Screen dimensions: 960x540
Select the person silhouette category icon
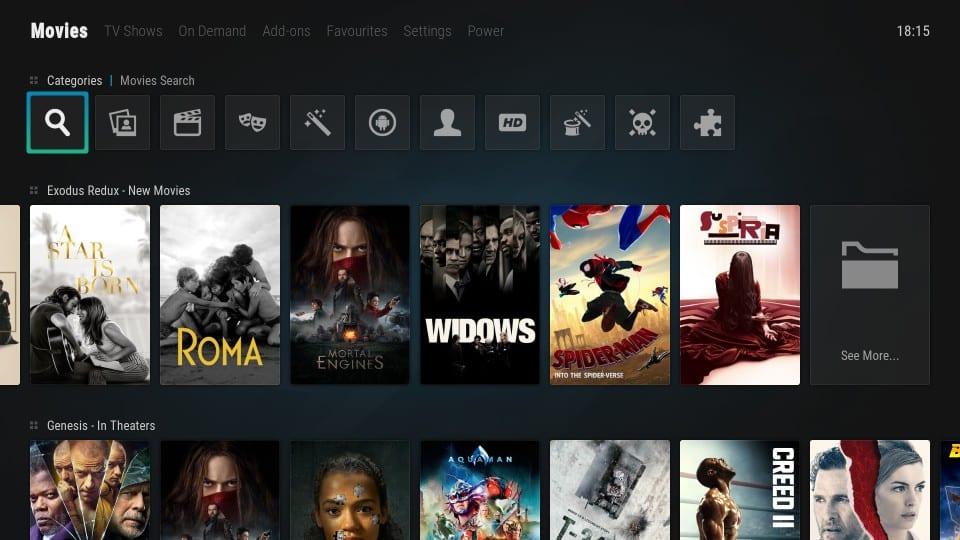pyautogui.click(x=447, y=122)
